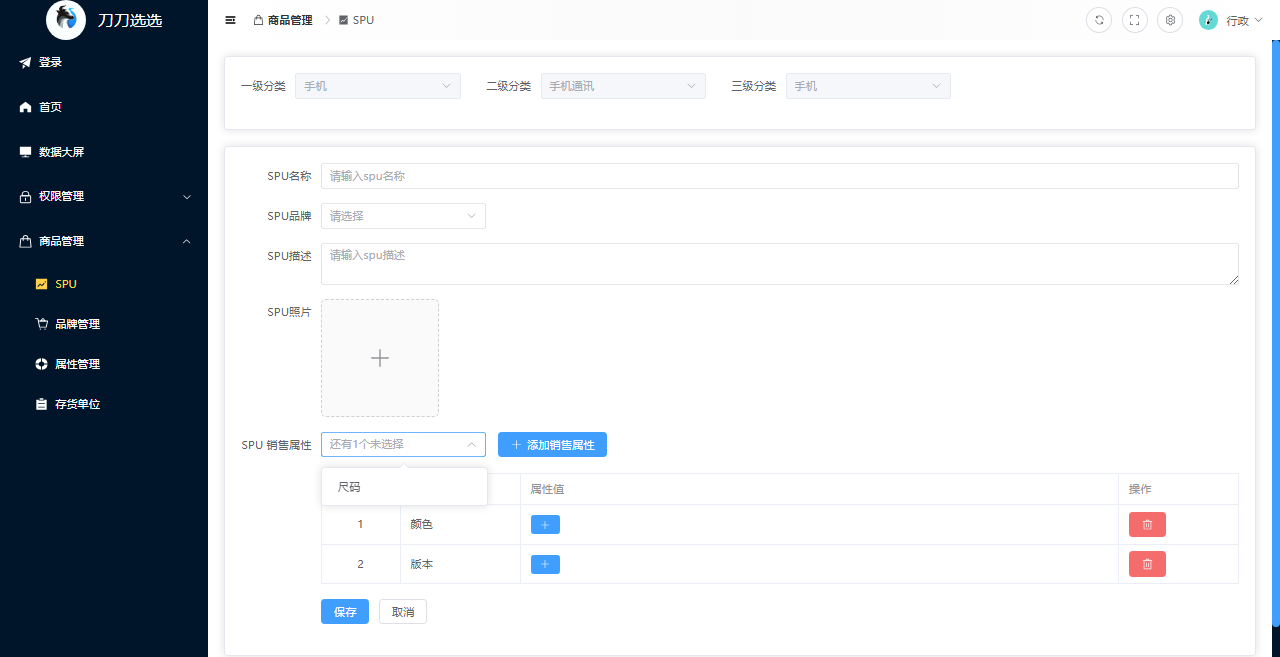Screen dimensions: 1280x657
Task: Click the 属性值 column header
Action: 819,489
